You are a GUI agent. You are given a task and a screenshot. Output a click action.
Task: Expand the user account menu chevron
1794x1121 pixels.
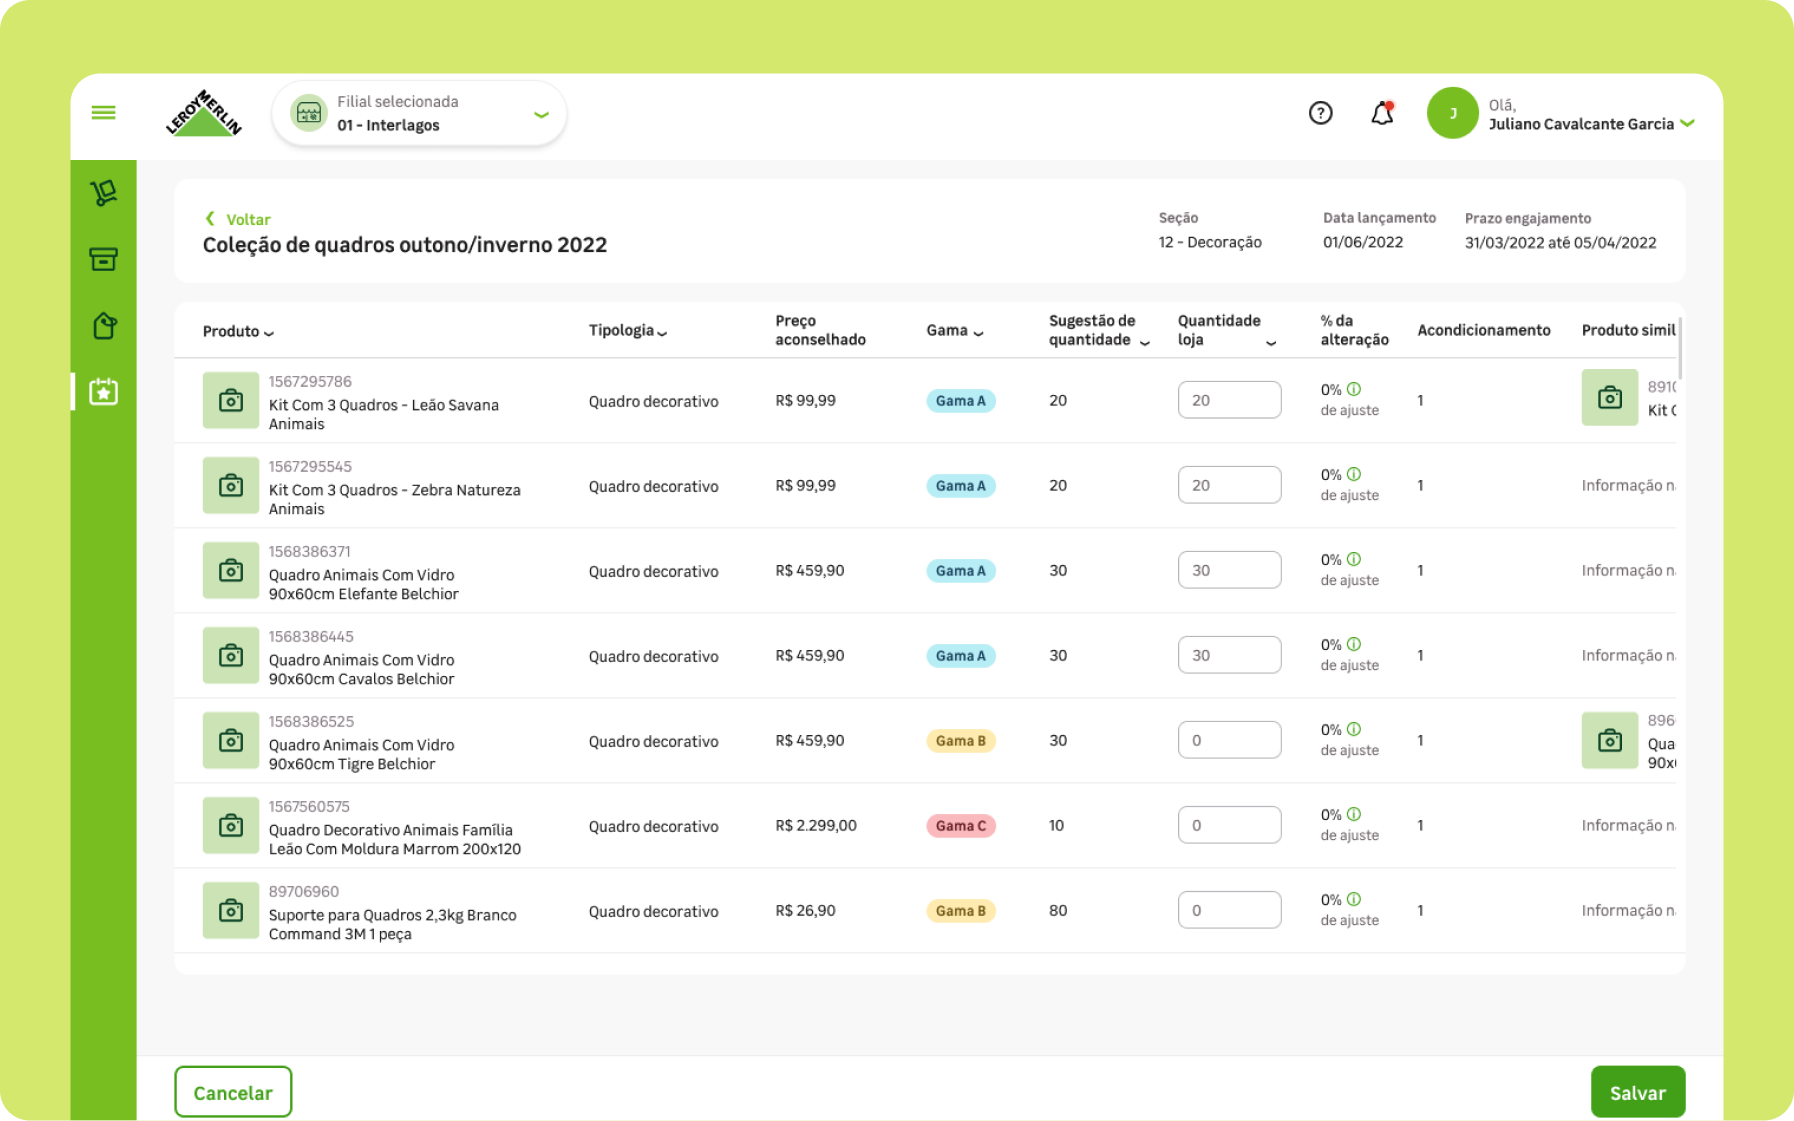(x=1688, y=123)
